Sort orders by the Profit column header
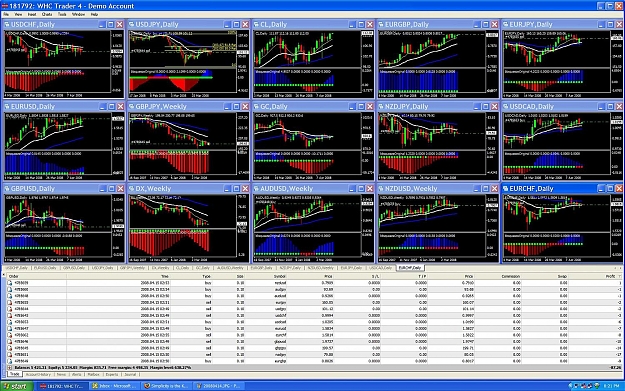Image resolution: width=625 pixels, height=391 pixels. [x=596, y=276]
